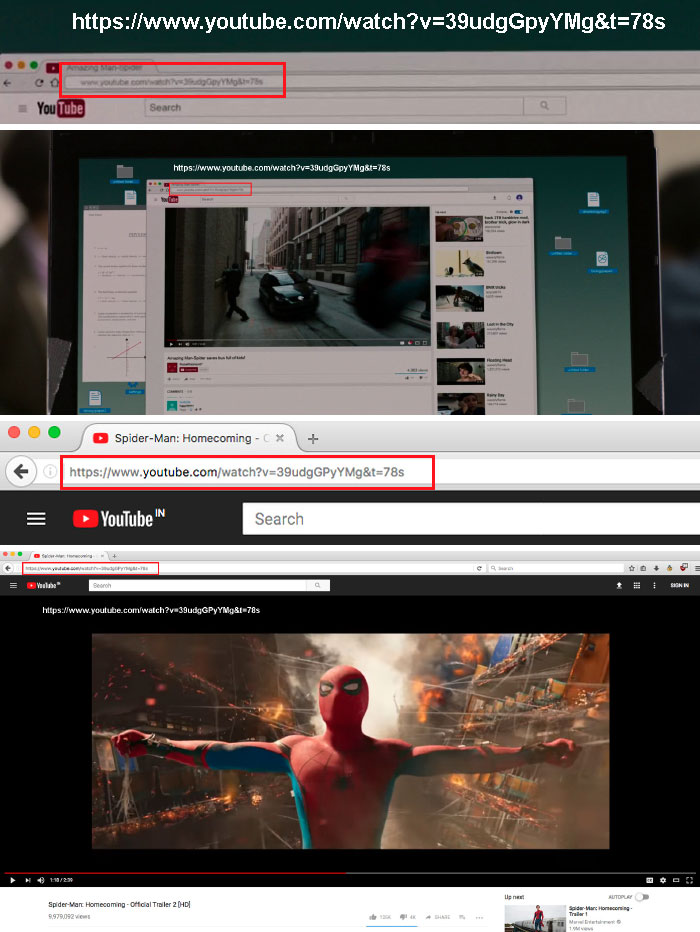The height and width of the screenshot is (932, 700).
Task: Open a new tab in the bottom Firefox window
Action: click(114, 556)
